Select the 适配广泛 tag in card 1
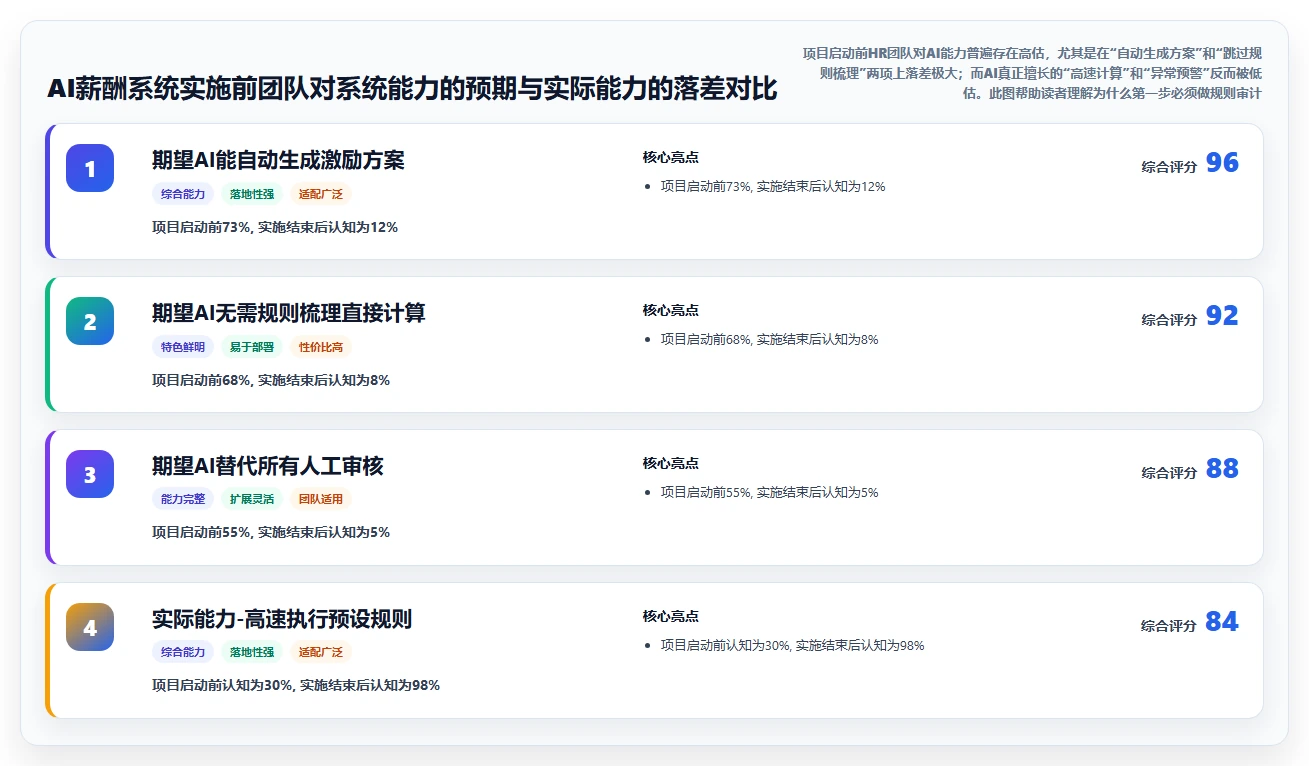The height and width of the screenshot is (766, 1309). [321, 194]
